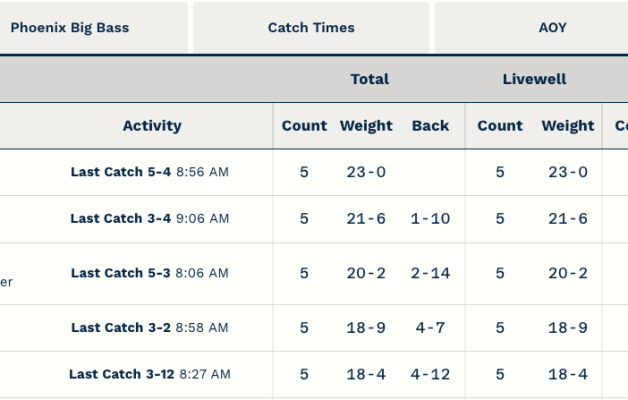Sort by Weight under Livewell
The width and height of the screenshot is (628, 400).
pyautogui.click(x=568, y=126)
